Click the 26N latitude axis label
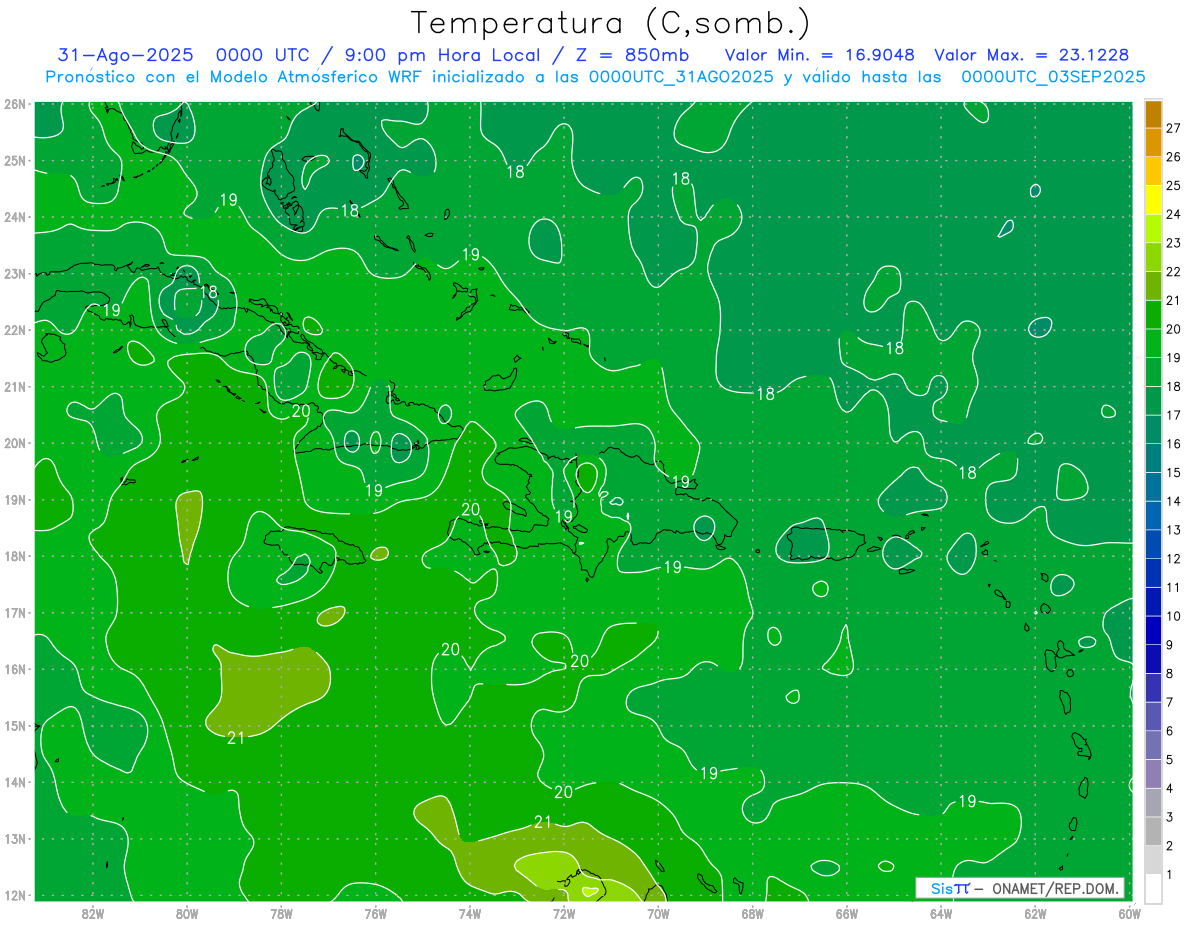 [14, 104]
